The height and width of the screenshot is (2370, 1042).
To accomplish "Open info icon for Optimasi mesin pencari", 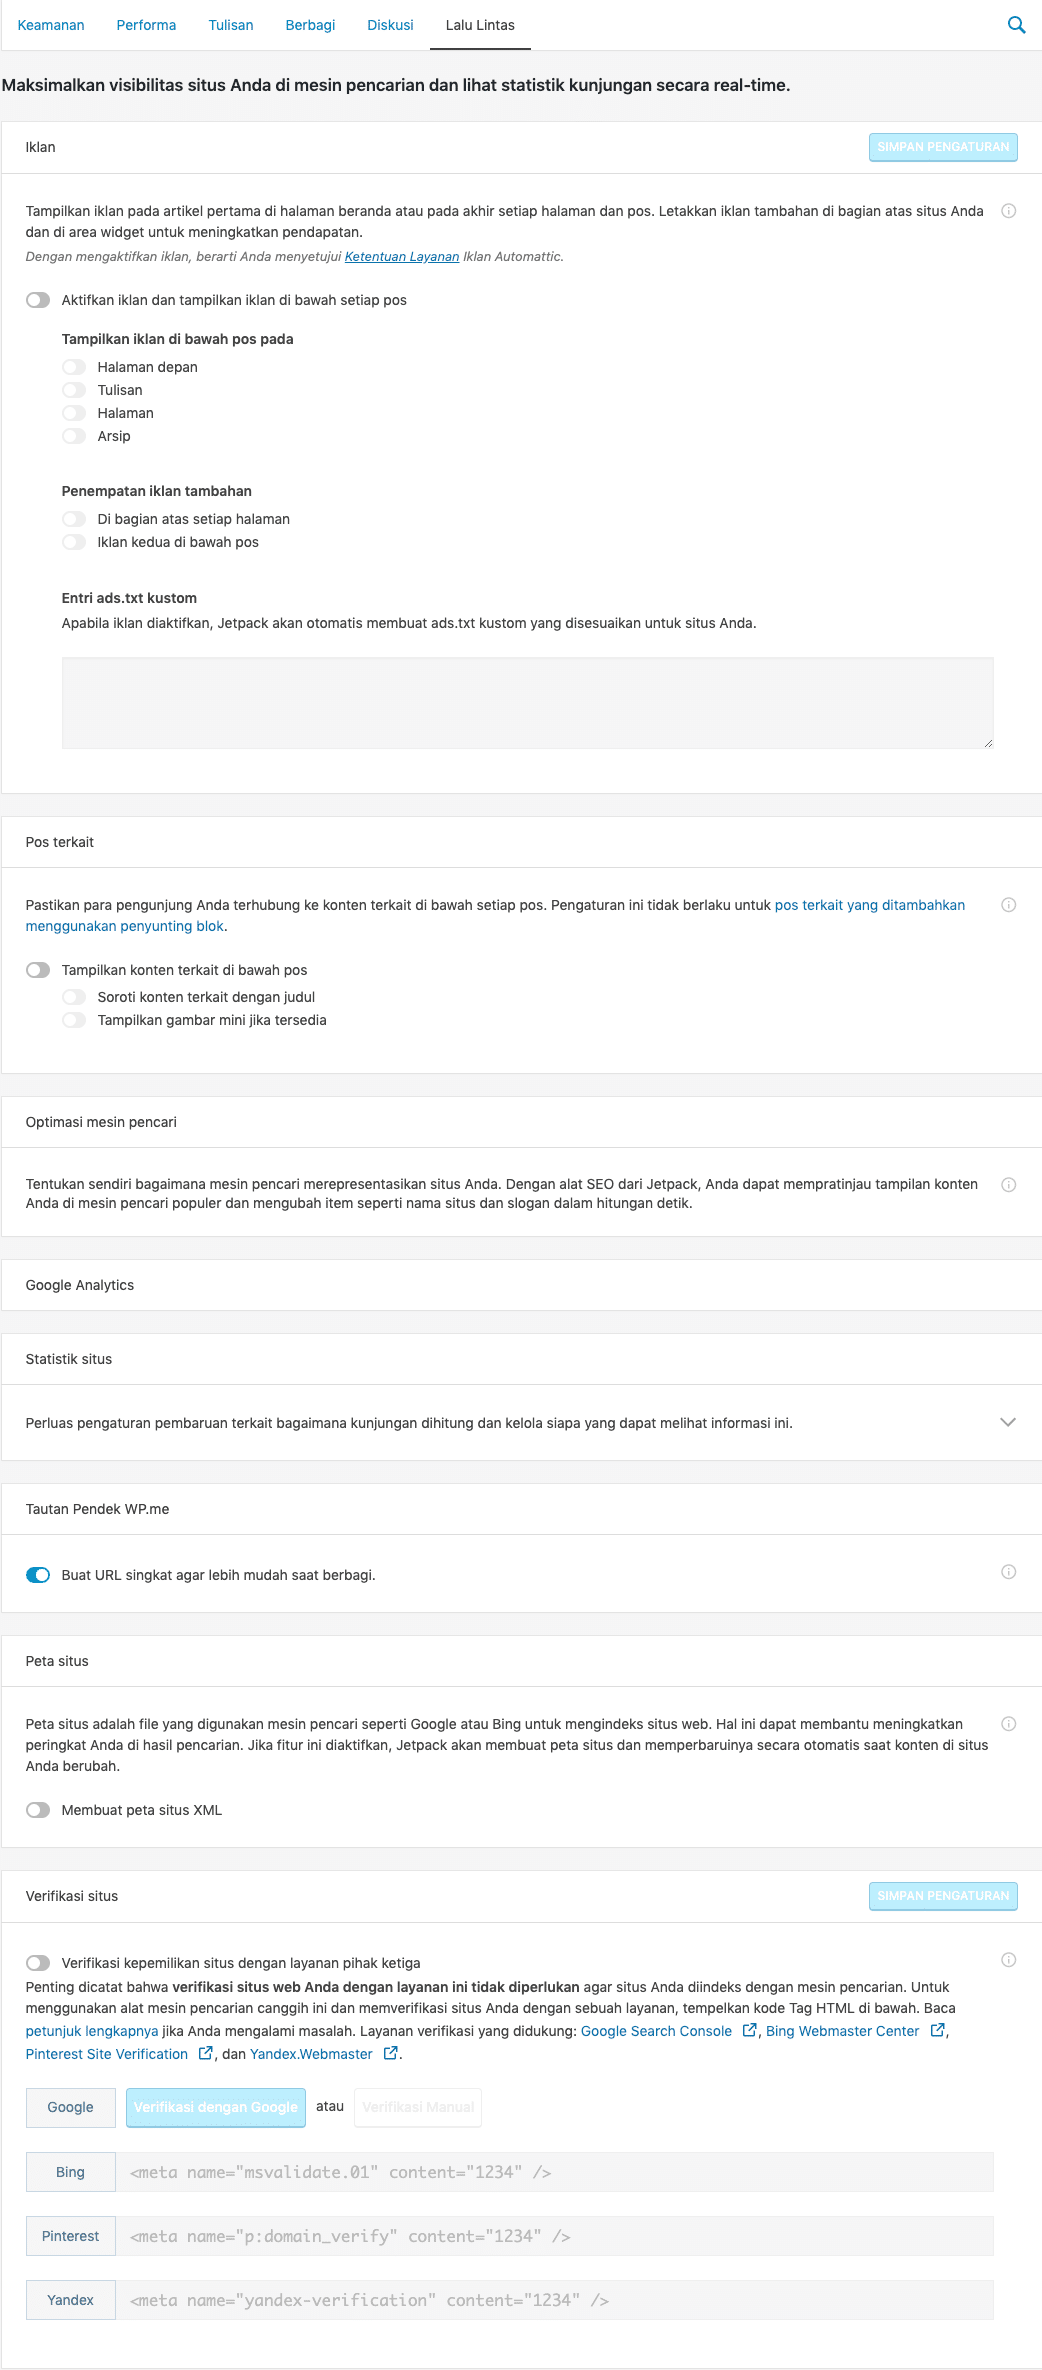I will [x=1009, y=1185].
